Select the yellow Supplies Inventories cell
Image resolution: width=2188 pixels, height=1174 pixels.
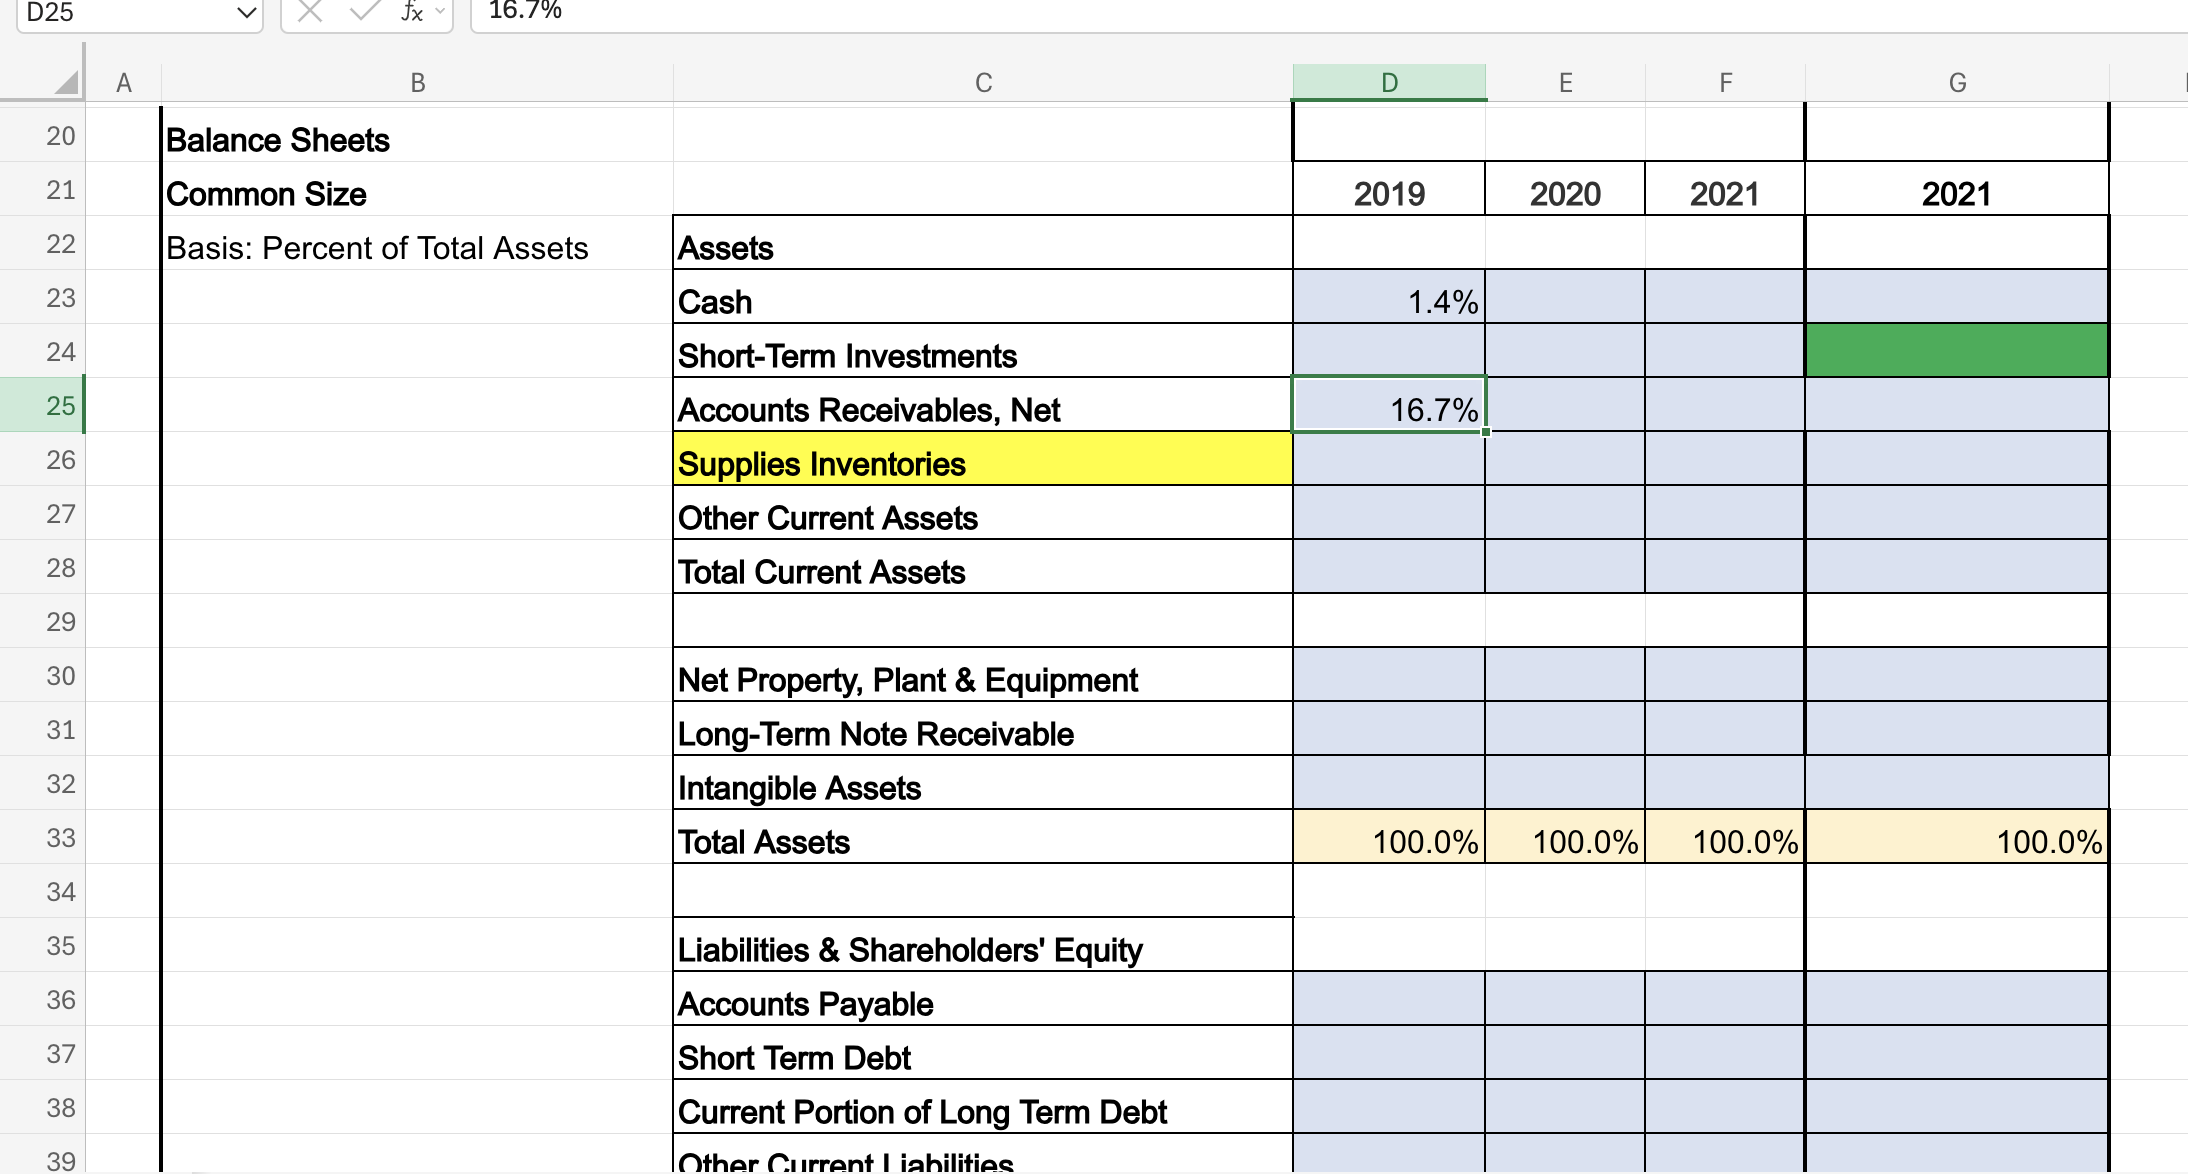coord(983,460)
